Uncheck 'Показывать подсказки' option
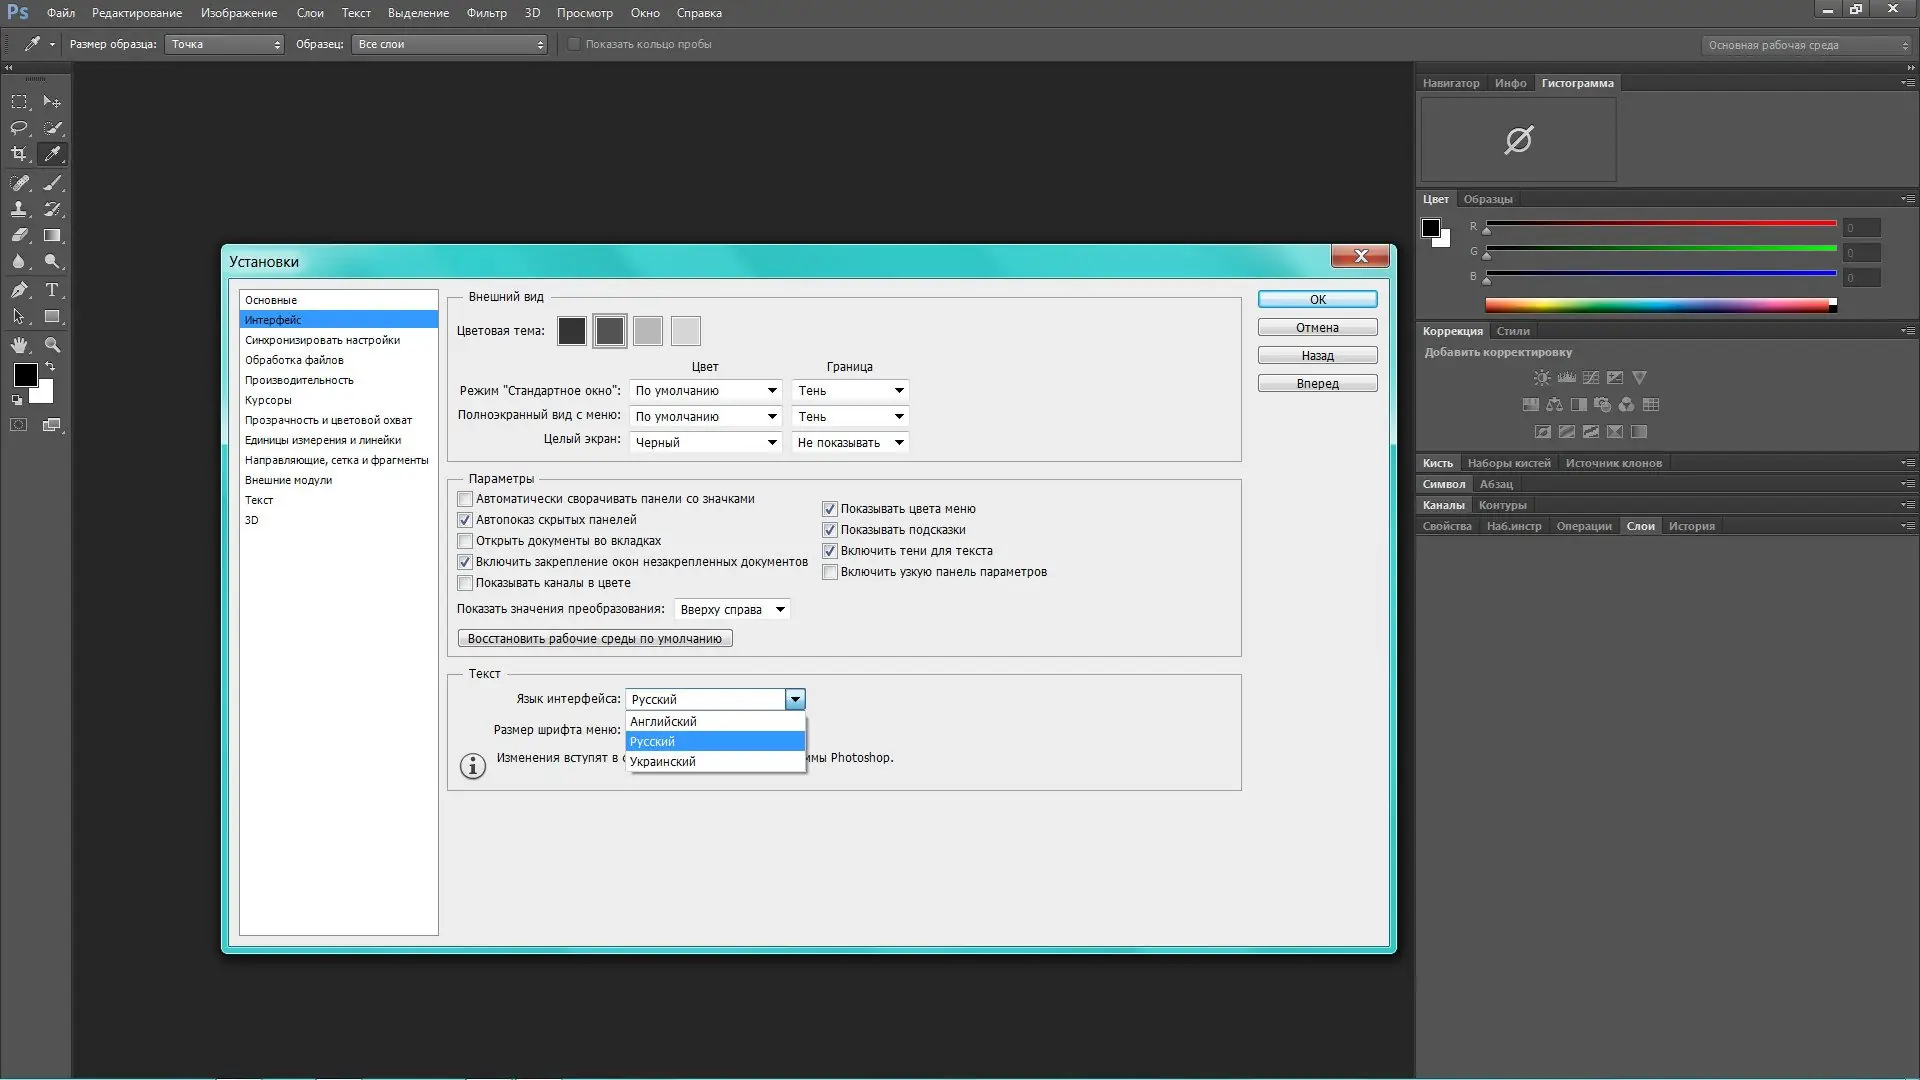This screenshot has width=1920, height=1080. coord(830,530)
